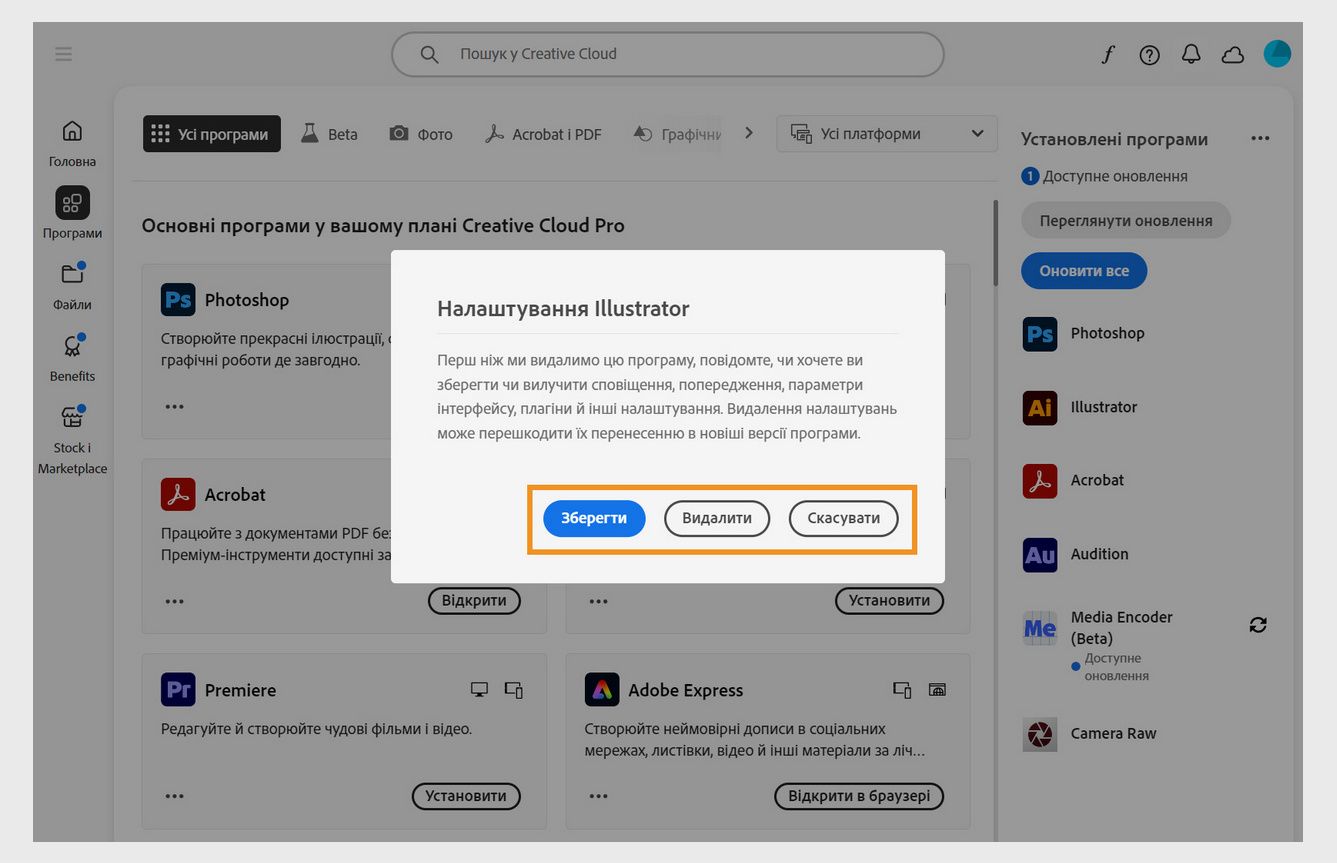Switch to the Фото tab
1337x863 pixels.
(421, 134)
